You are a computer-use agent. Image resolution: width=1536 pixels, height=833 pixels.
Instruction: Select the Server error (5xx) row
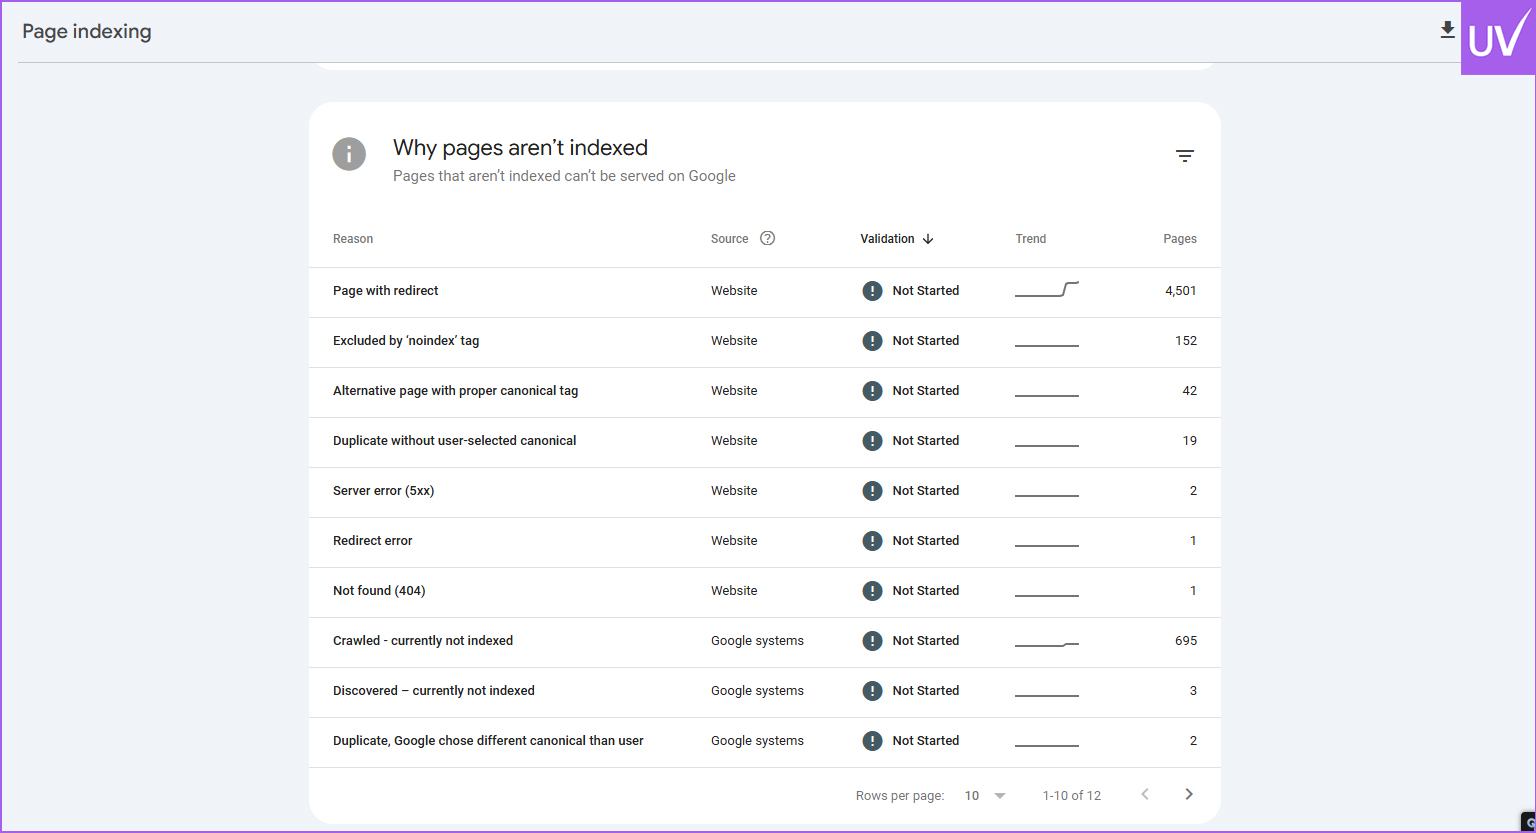click(x=383, y=491)
